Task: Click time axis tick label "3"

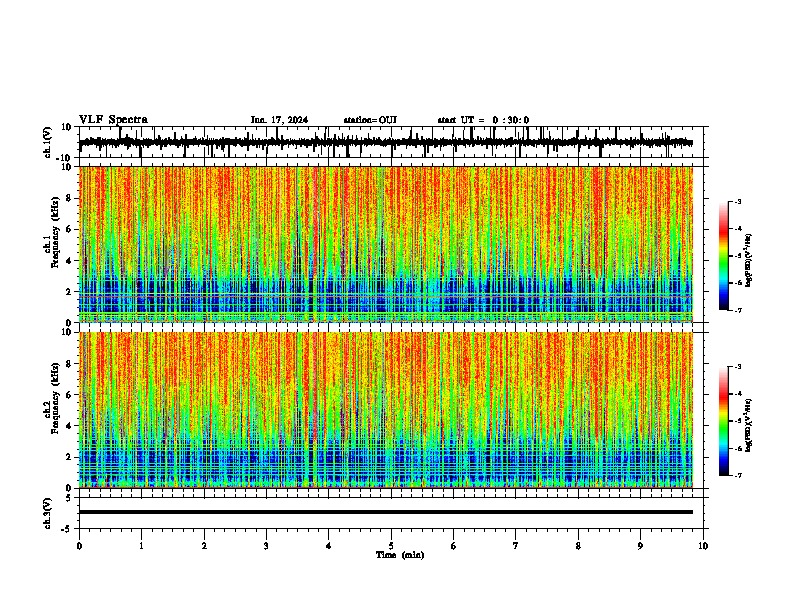Action: 266,546
